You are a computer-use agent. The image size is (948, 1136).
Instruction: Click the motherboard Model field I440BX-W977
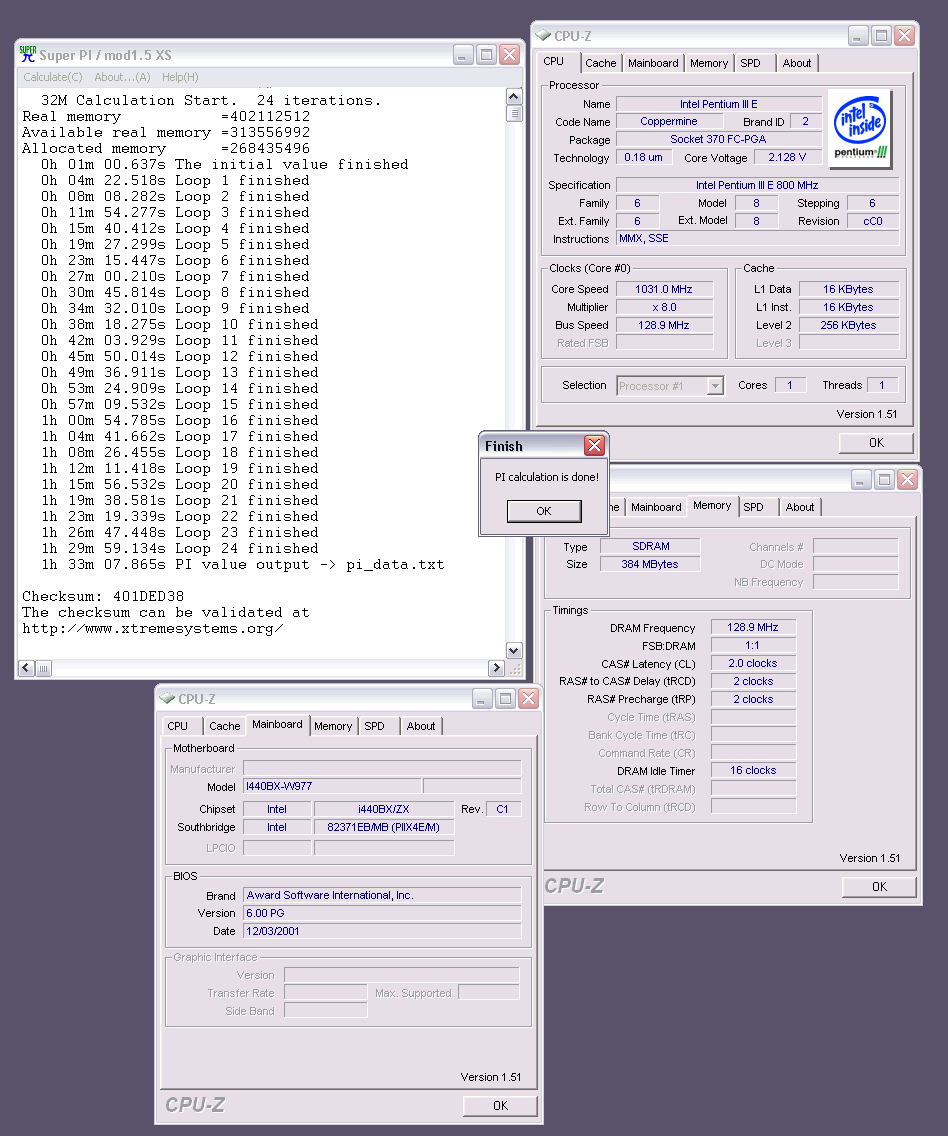[332, 786]
